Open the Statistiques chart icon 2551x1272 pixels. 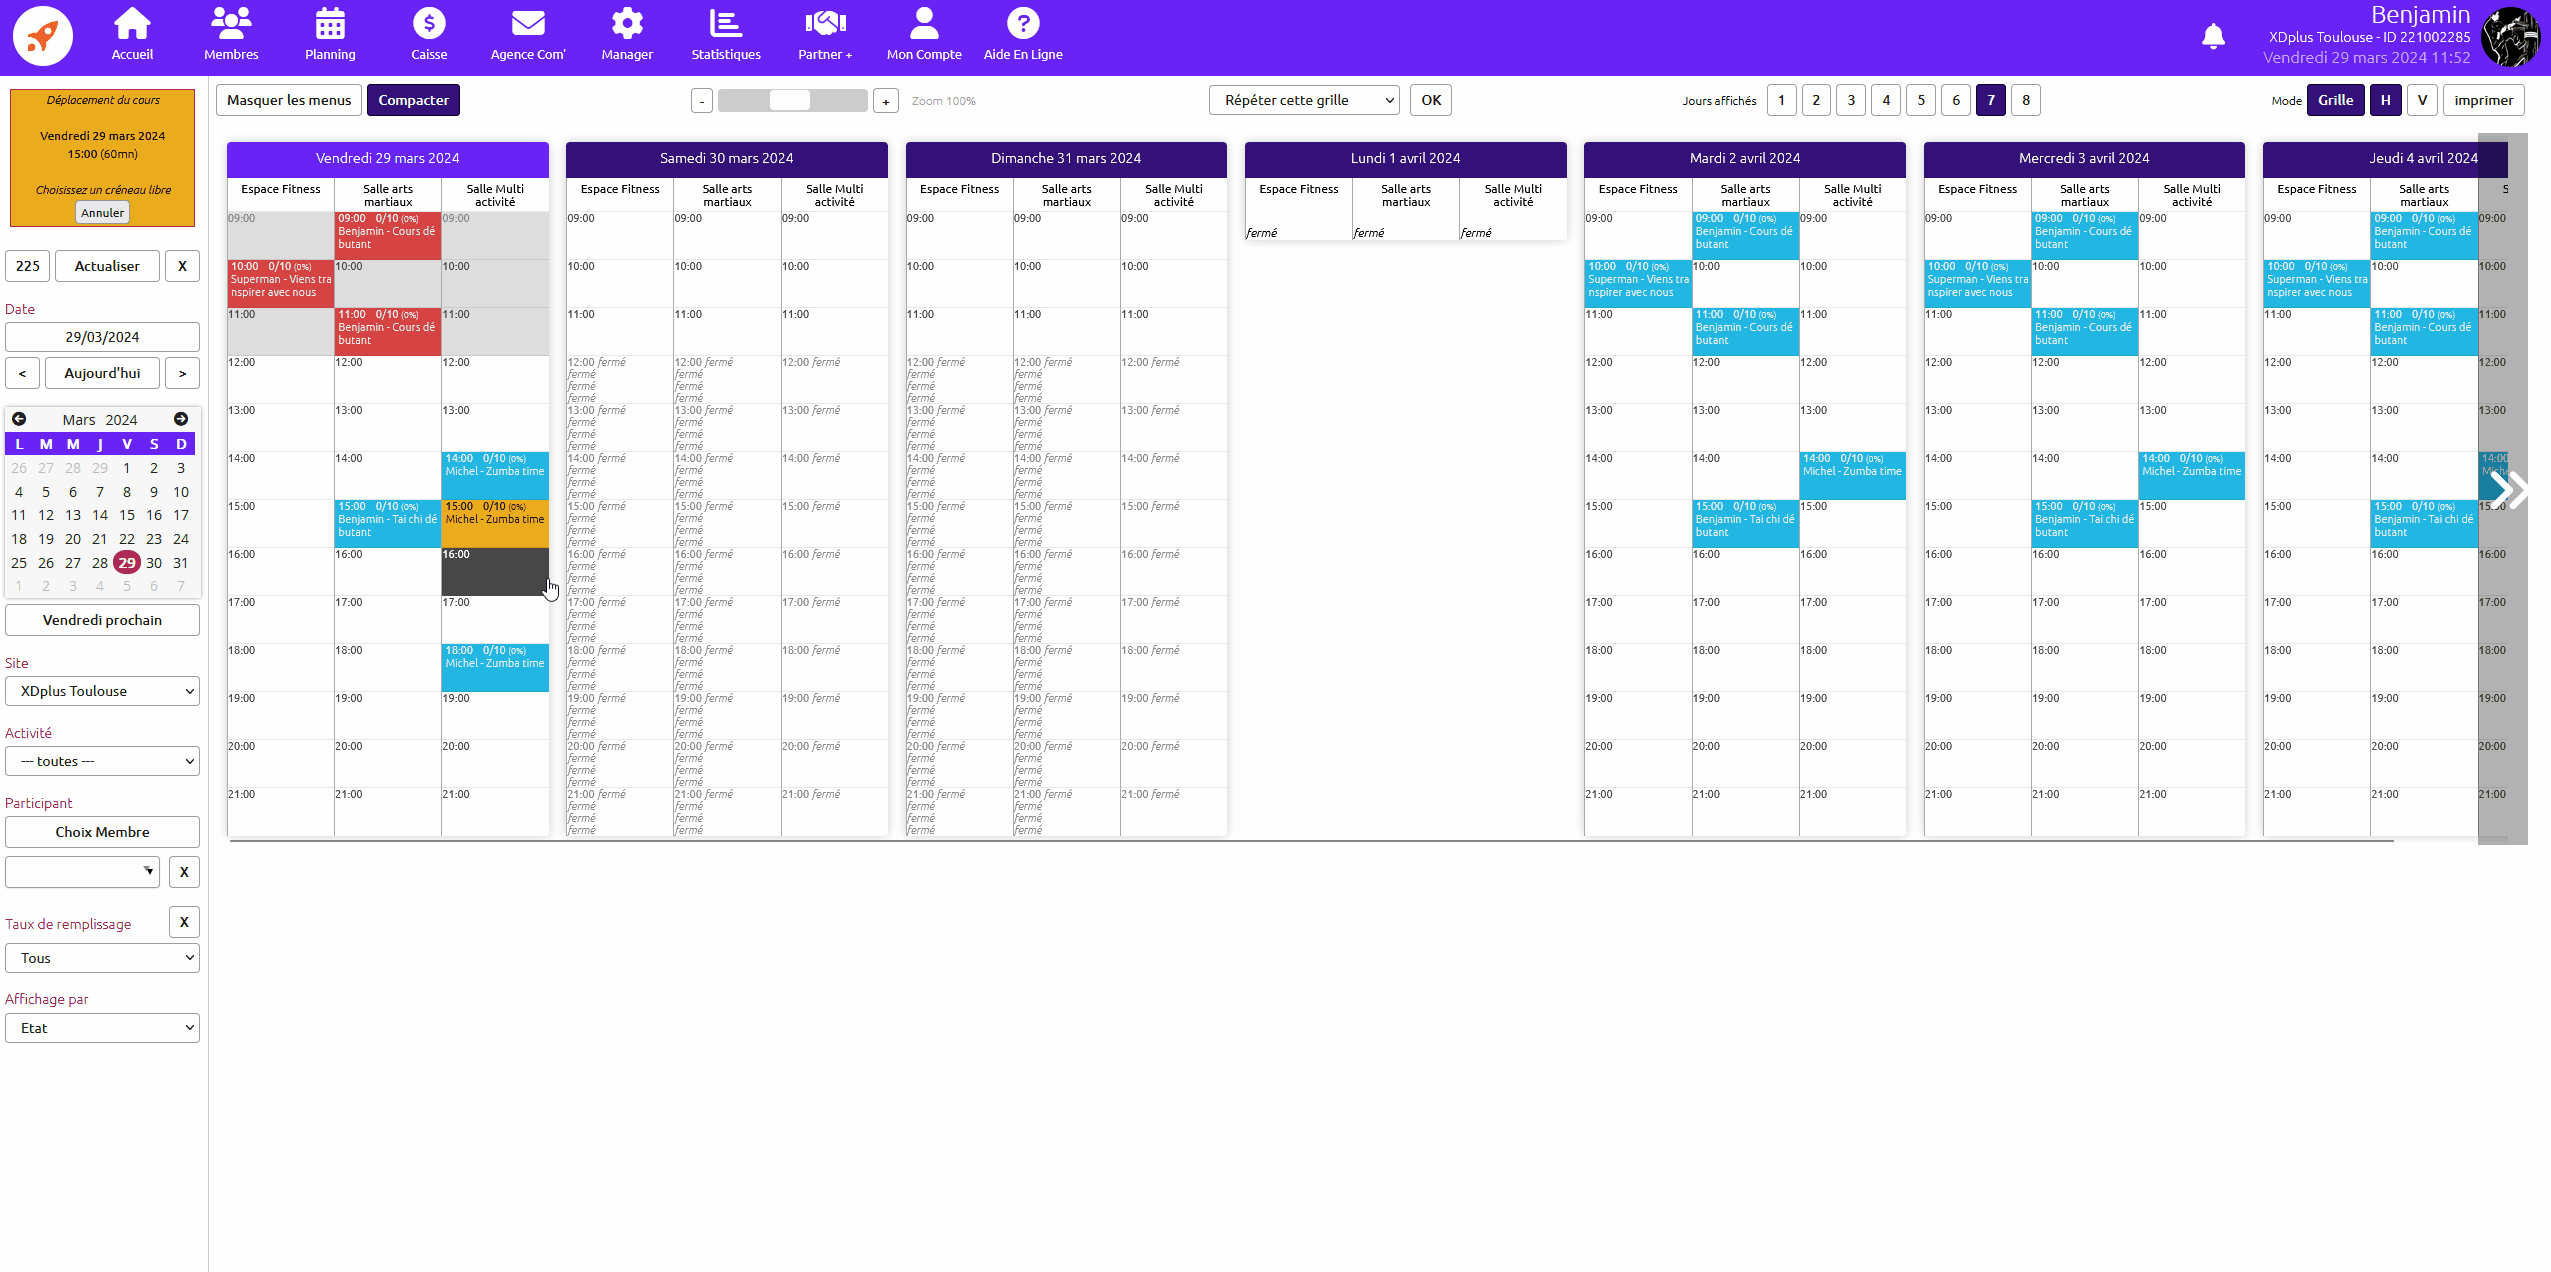click(726, 23)
